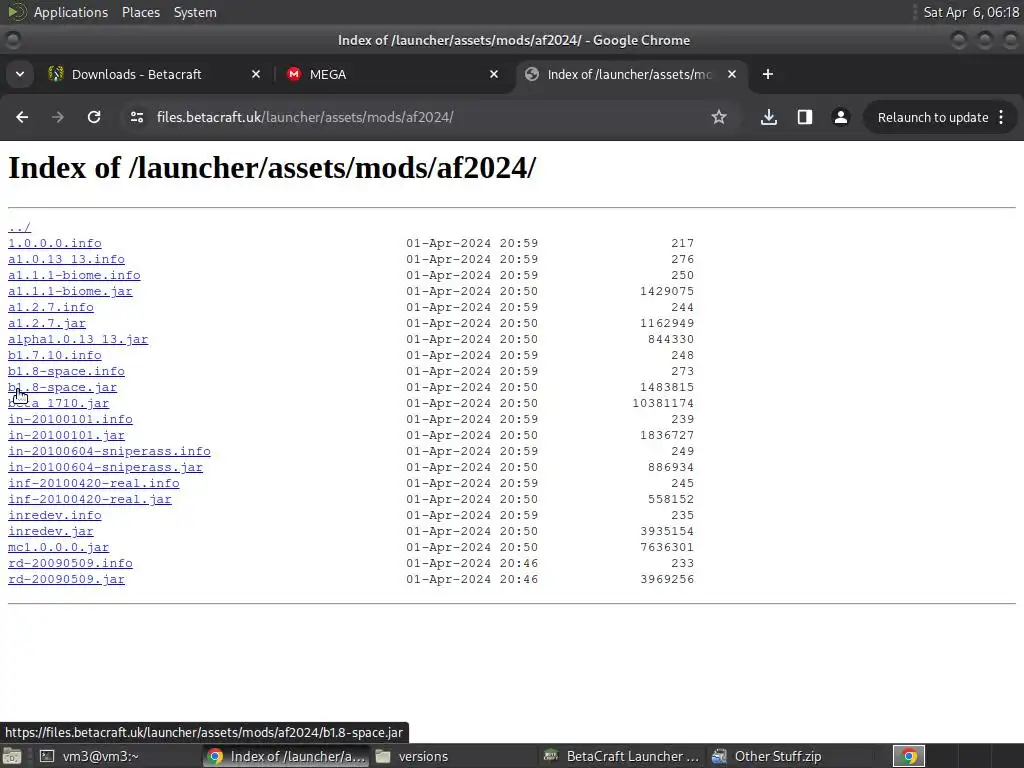Screen dimensions: 1024x768
Task: Reload the current page
Action: [x=94, y=117]
